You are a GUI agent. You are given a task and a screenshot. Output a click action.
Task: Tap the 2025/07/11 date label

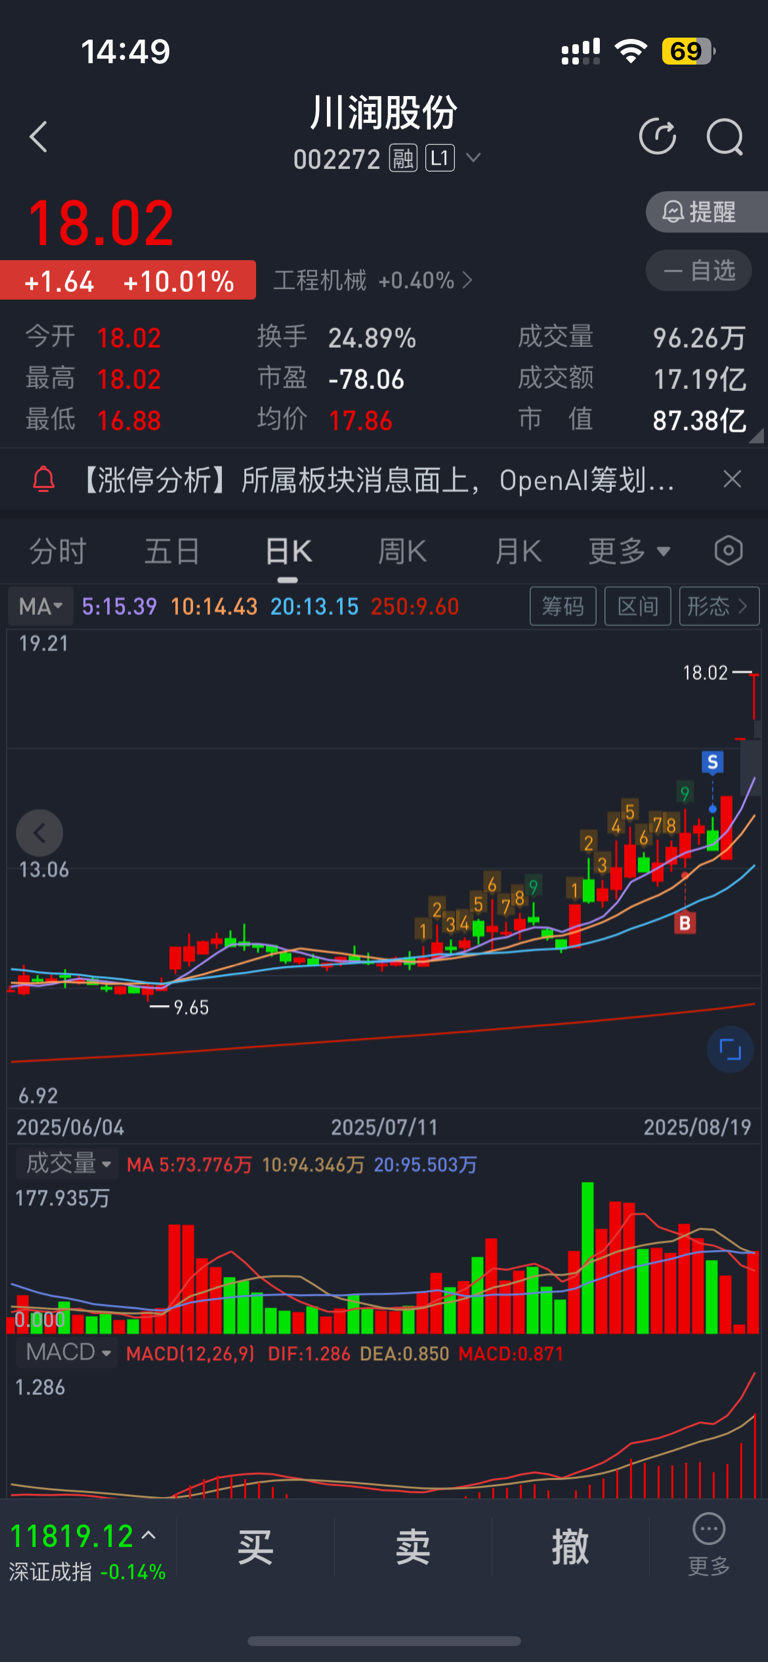tap(384, 1127)
